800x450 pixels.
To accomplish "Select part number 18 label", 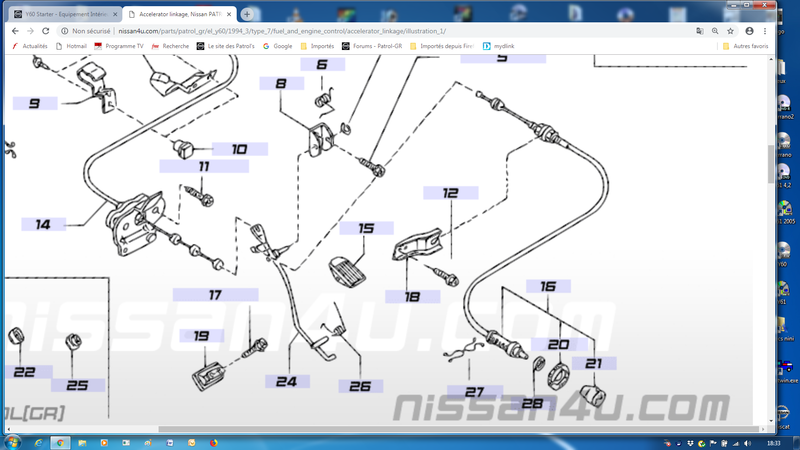I will 412,297.
